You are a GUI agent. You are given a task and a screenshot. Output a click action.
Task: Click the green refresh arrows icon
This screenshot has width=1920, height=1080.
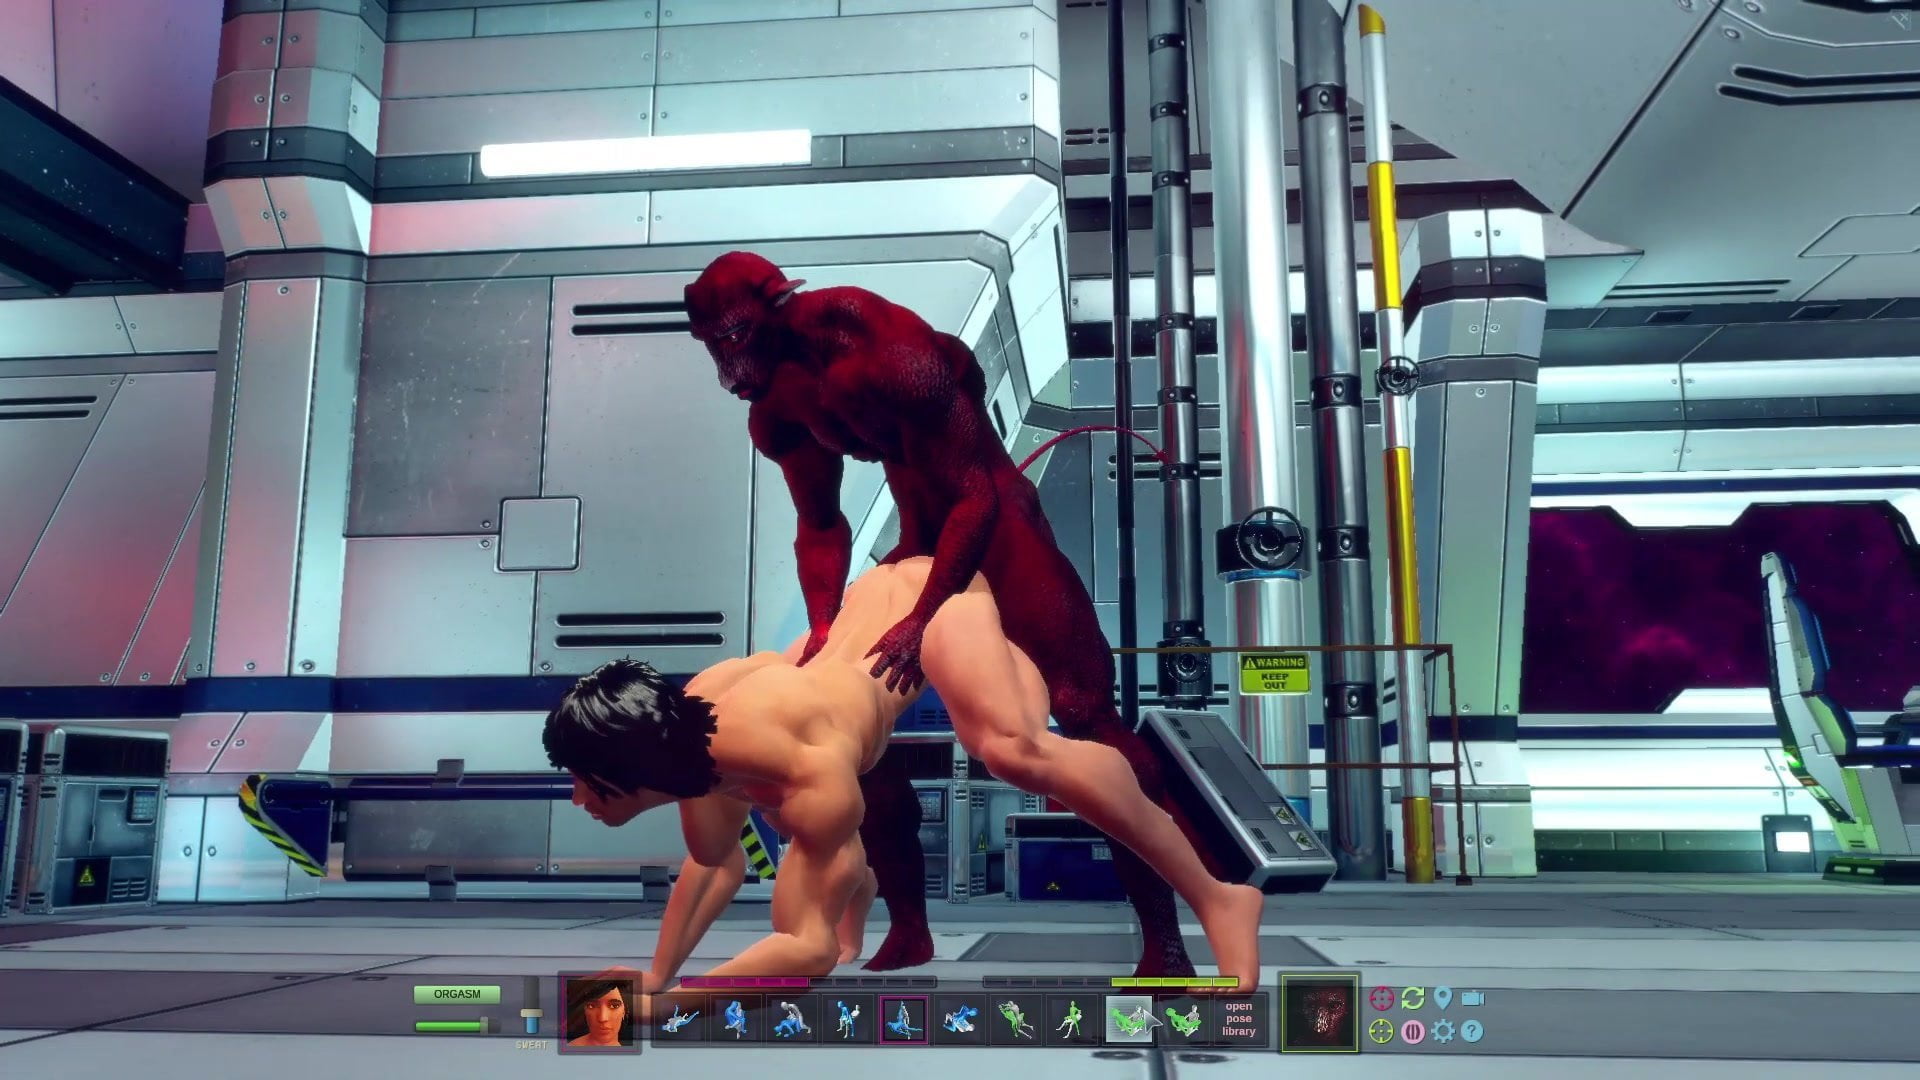[x=1412, y=998]
